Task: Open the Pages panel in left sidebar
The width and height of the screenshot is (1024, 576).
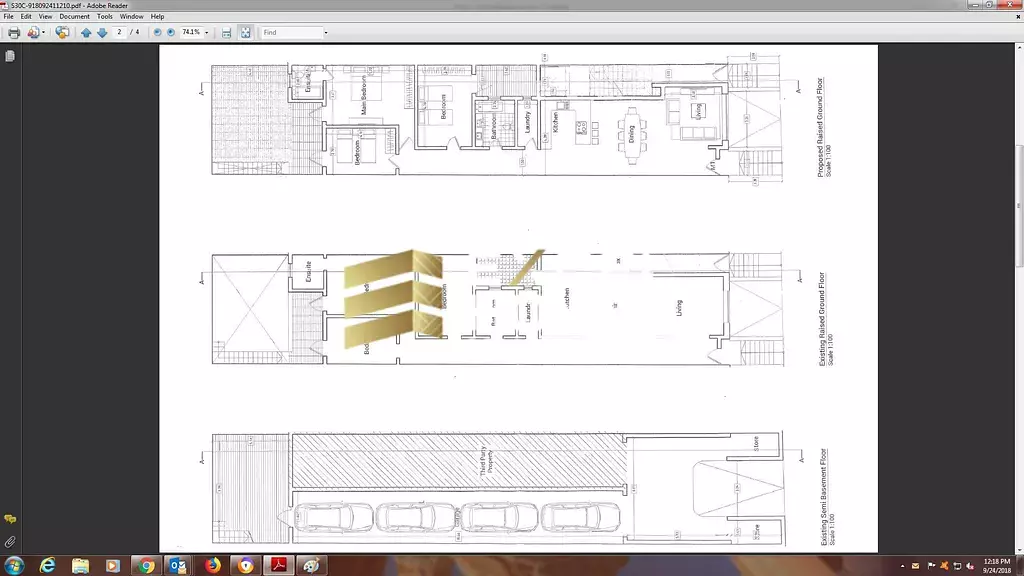Action: [10, 57]
